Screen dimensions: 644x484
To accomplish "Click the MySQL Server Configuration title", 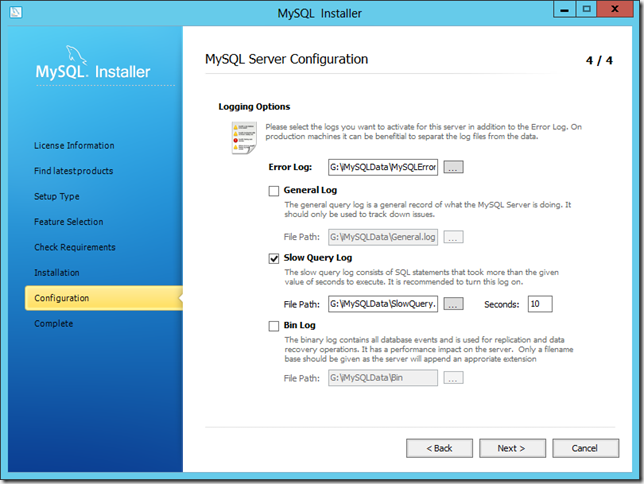I will click(287, 59).
